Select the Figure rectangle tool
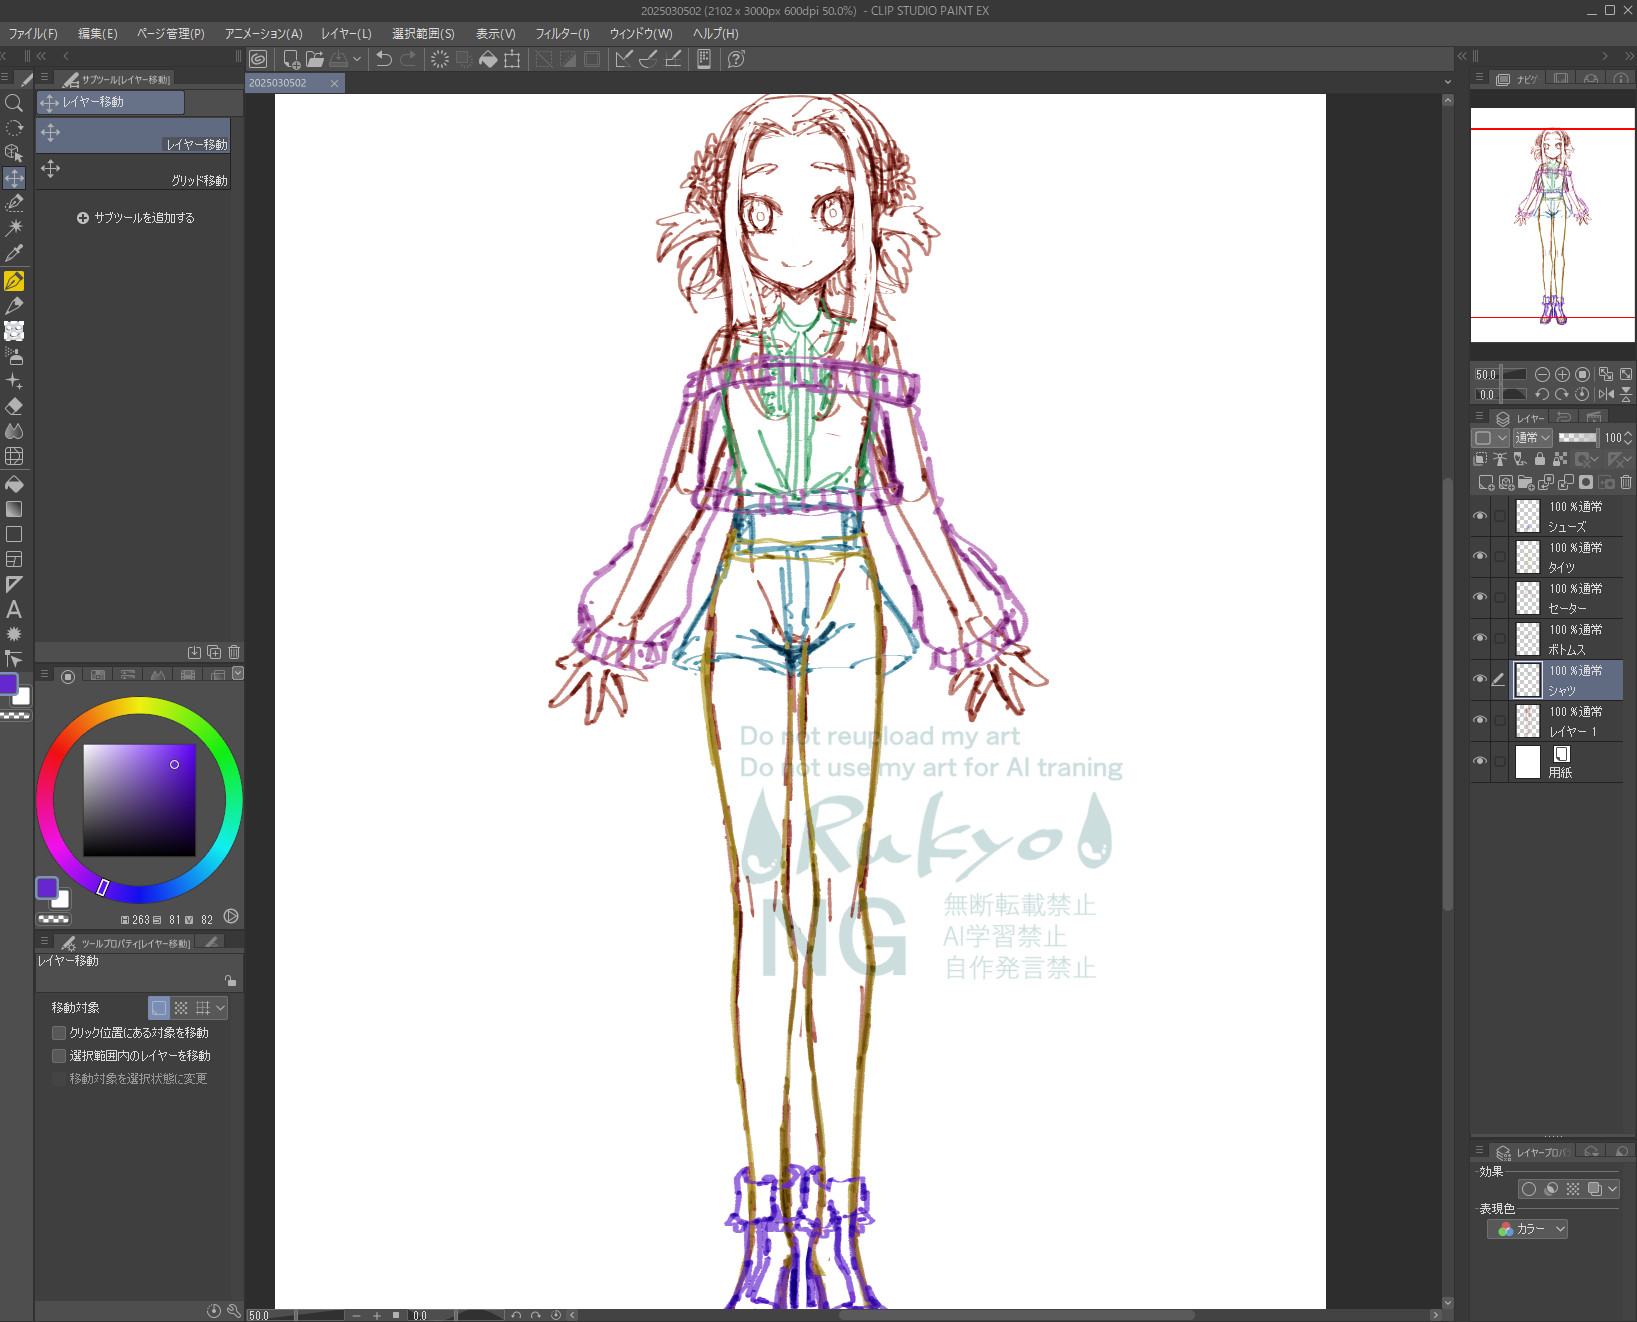 (x=14, y=534)
